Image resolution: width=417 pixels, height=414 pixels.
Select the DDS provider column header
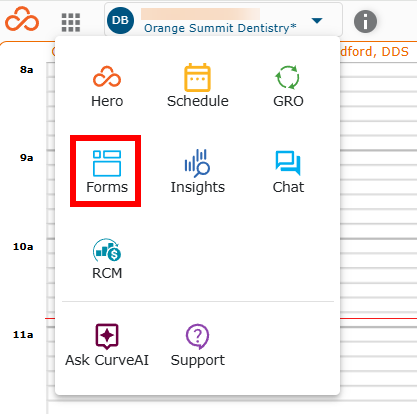(375, 52)
